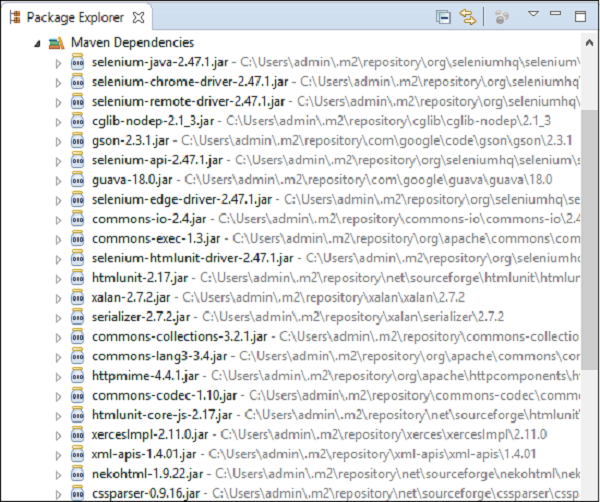This screenshot has height=502, width=600.
Task: Click jar icon of selenium-edge-driver-2.47.1.jar
Action: click(78, 199)
